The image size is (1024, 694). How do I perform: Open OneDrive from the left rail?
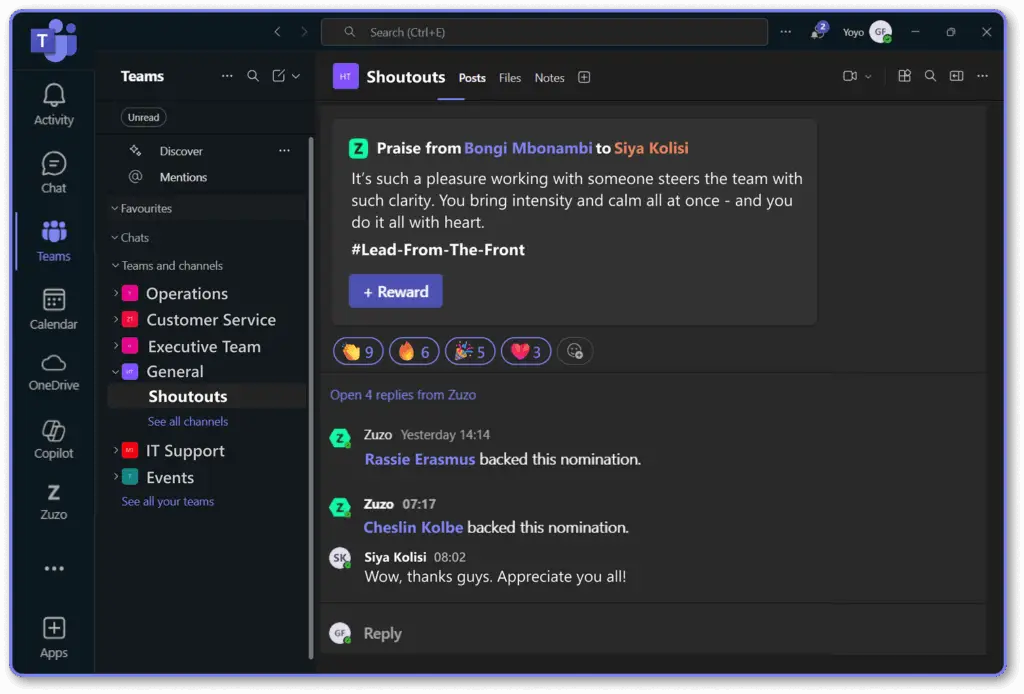tap(54, 371)
